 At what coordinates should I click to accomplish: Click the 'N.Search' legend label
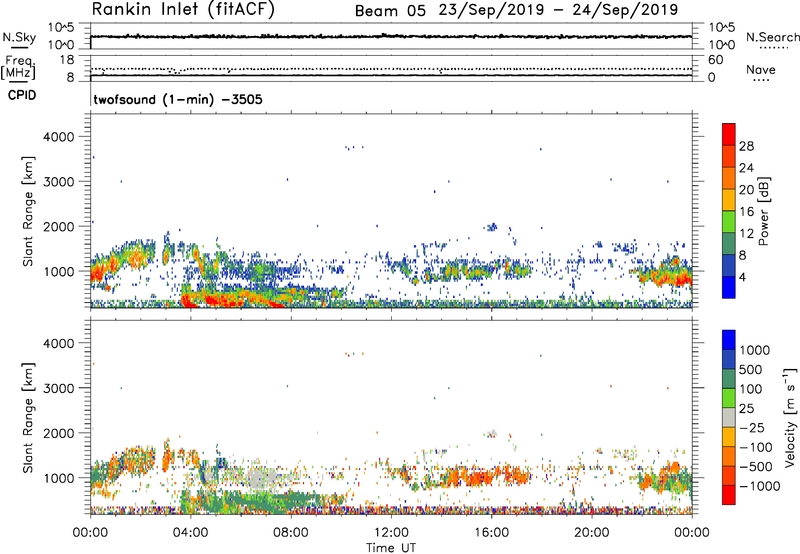pos(772,37)
